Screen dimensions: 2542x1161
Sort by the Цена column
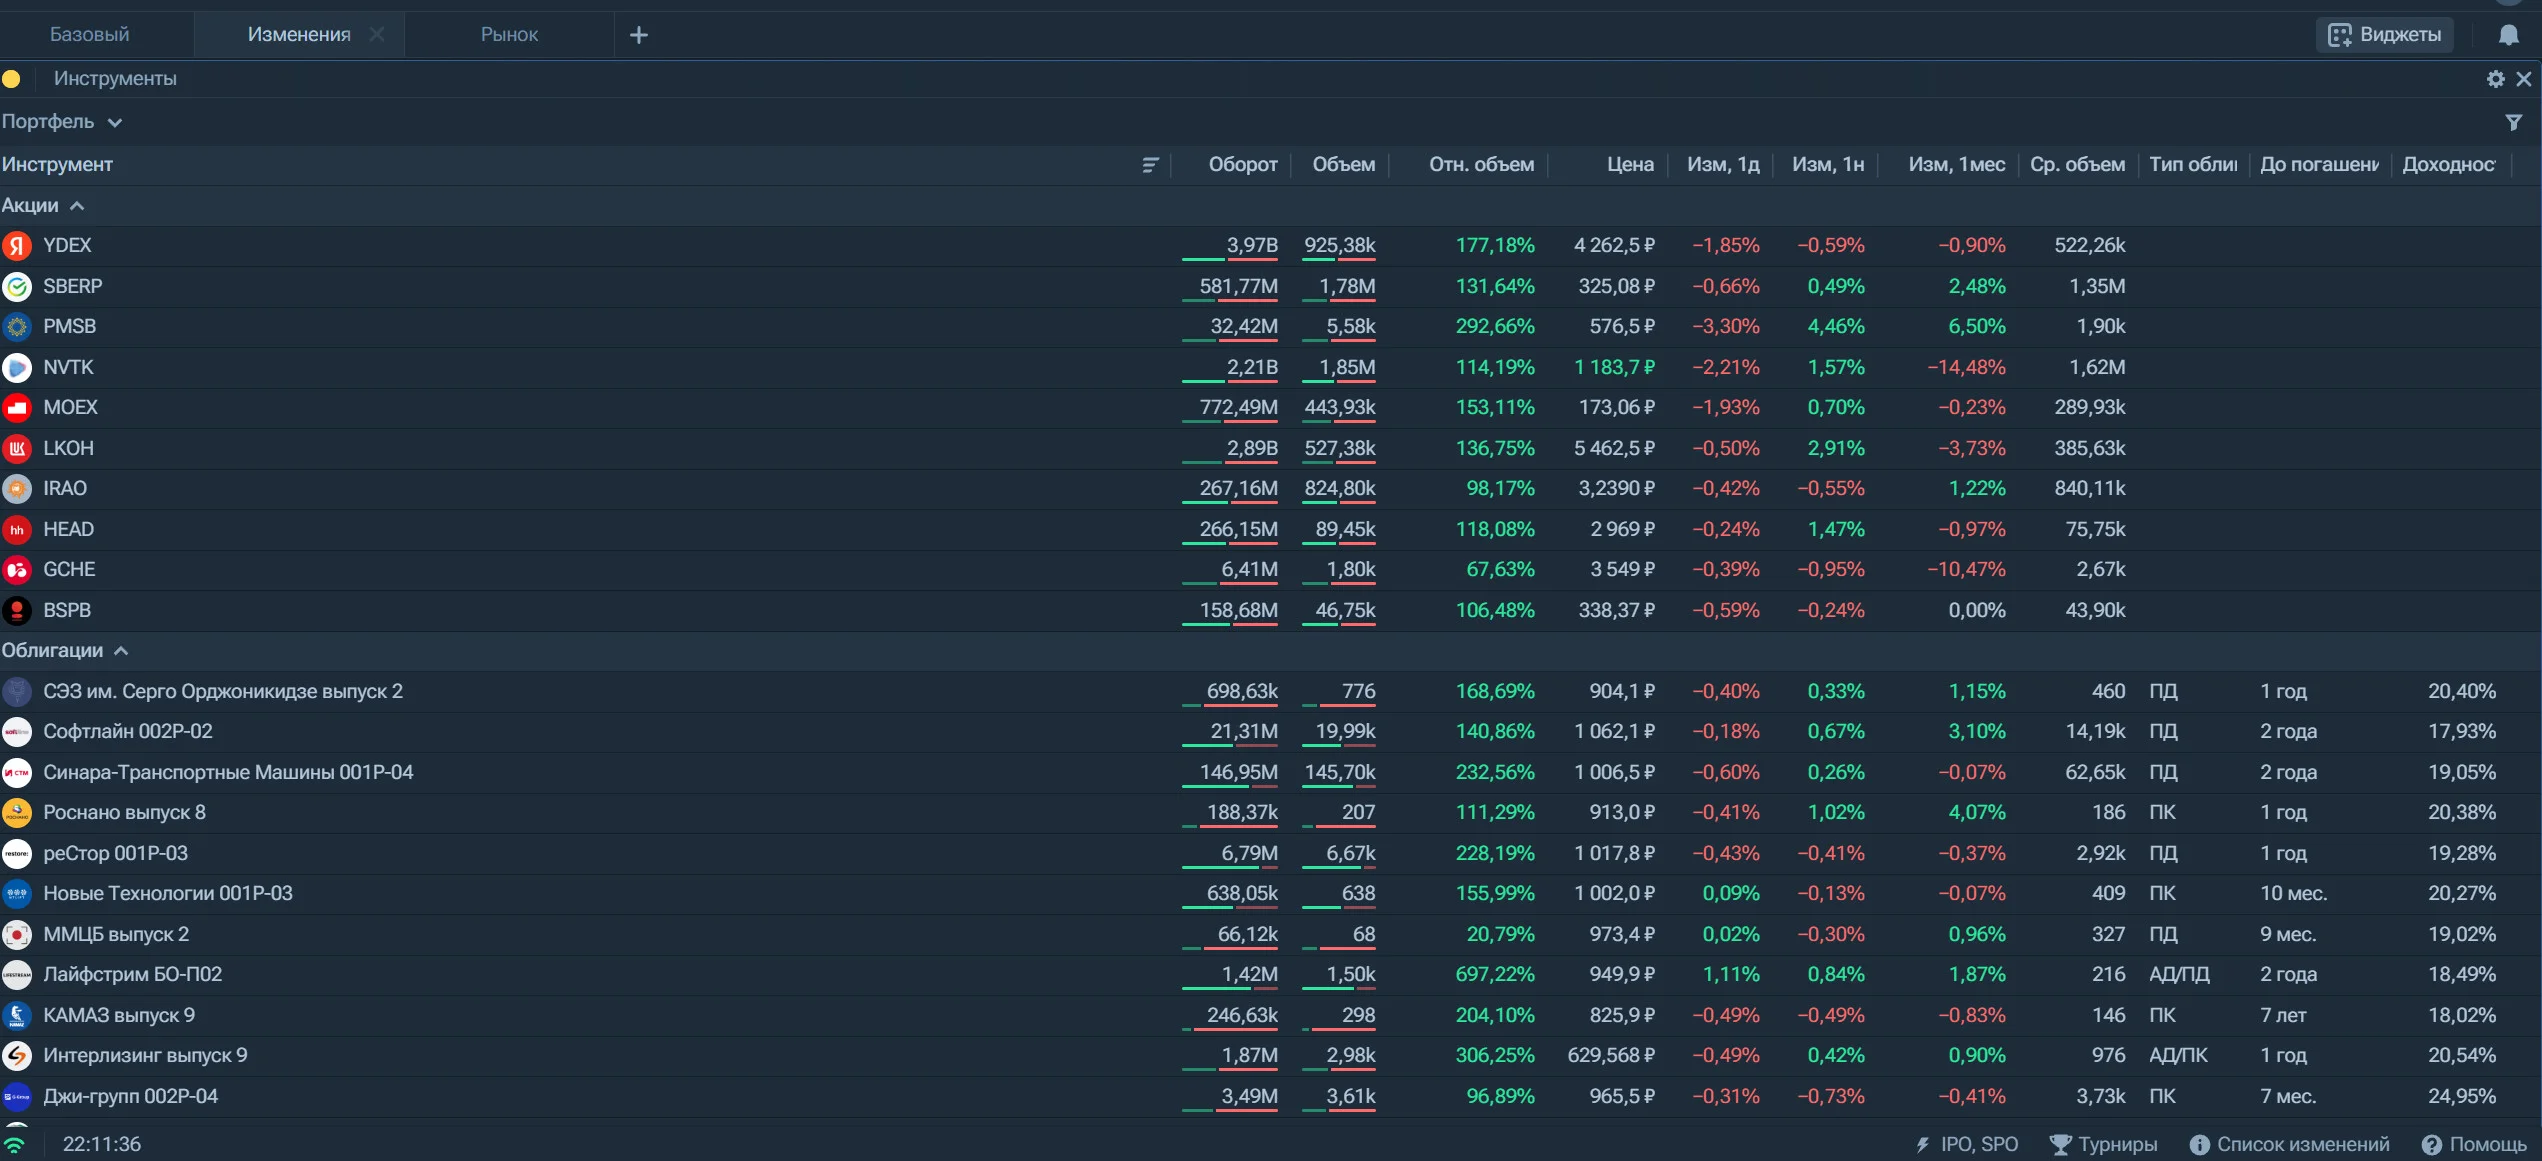pyautogui.click(x=1630, y=165)
